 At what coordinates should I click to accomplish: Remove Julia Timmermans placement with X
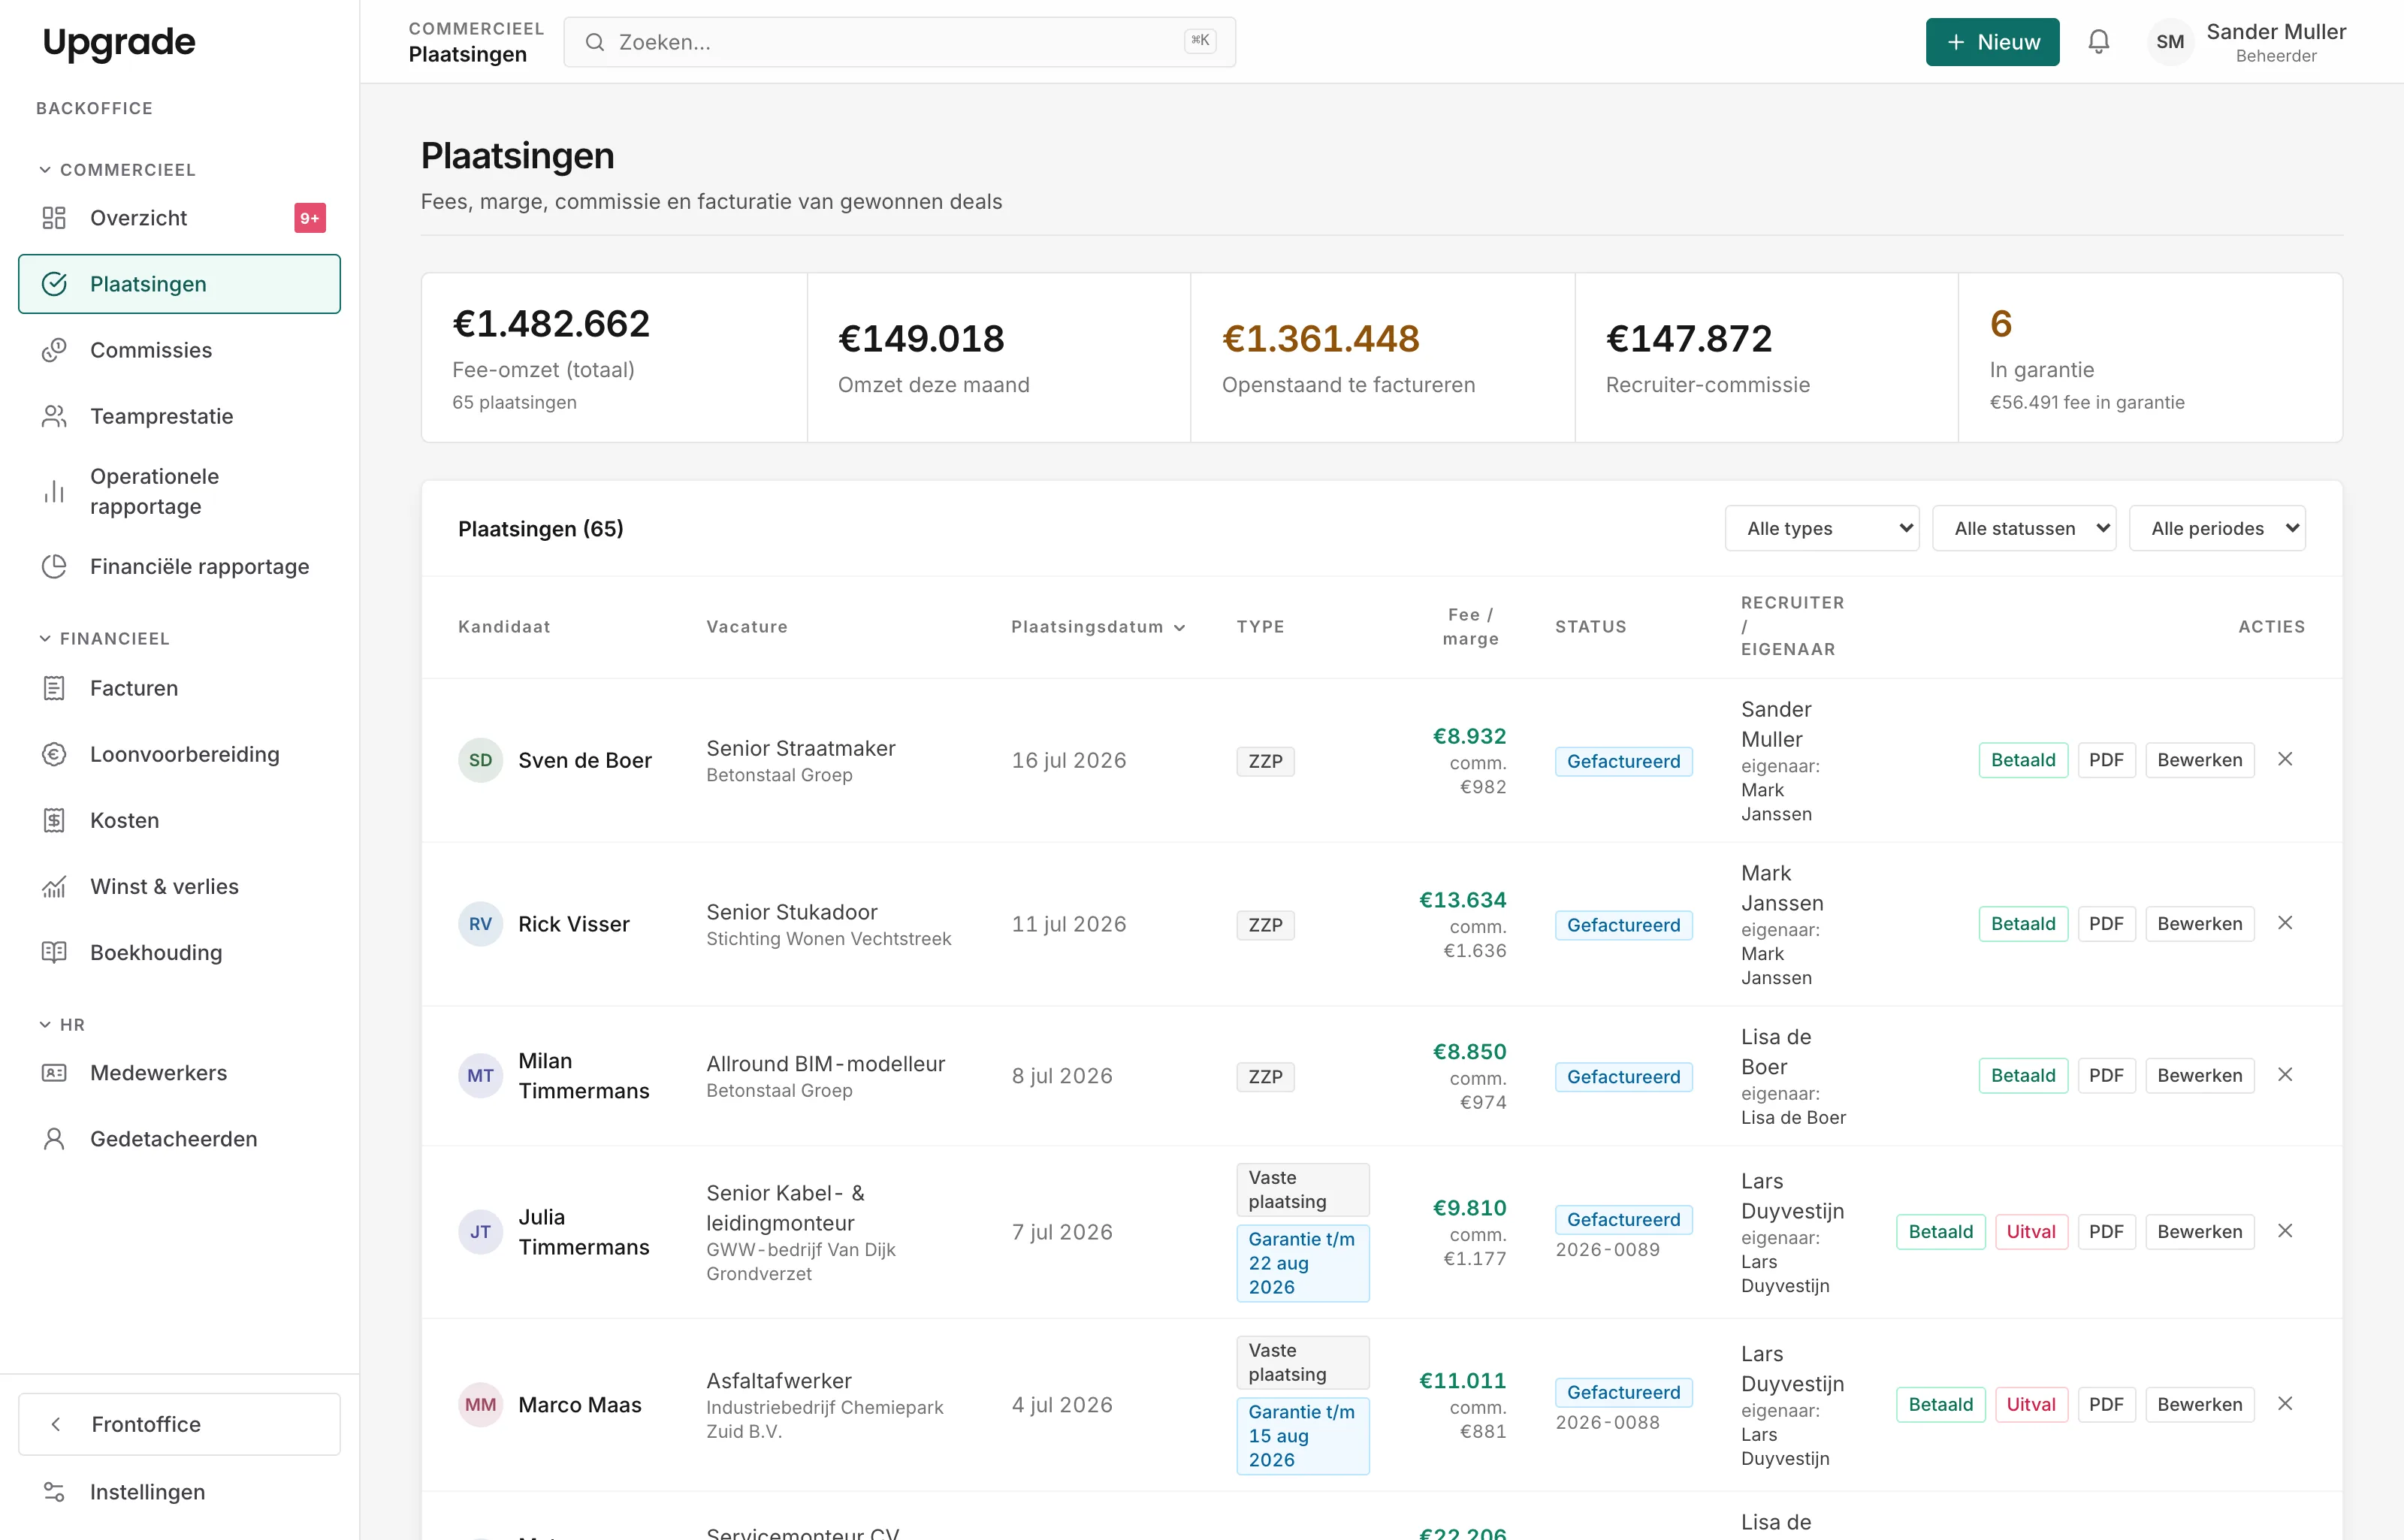pos(2285,1232)
